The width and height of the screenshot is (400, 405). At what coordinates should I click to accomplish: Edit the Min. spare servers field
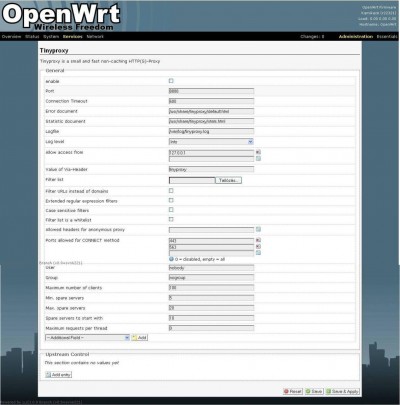(x=211, y=298)
